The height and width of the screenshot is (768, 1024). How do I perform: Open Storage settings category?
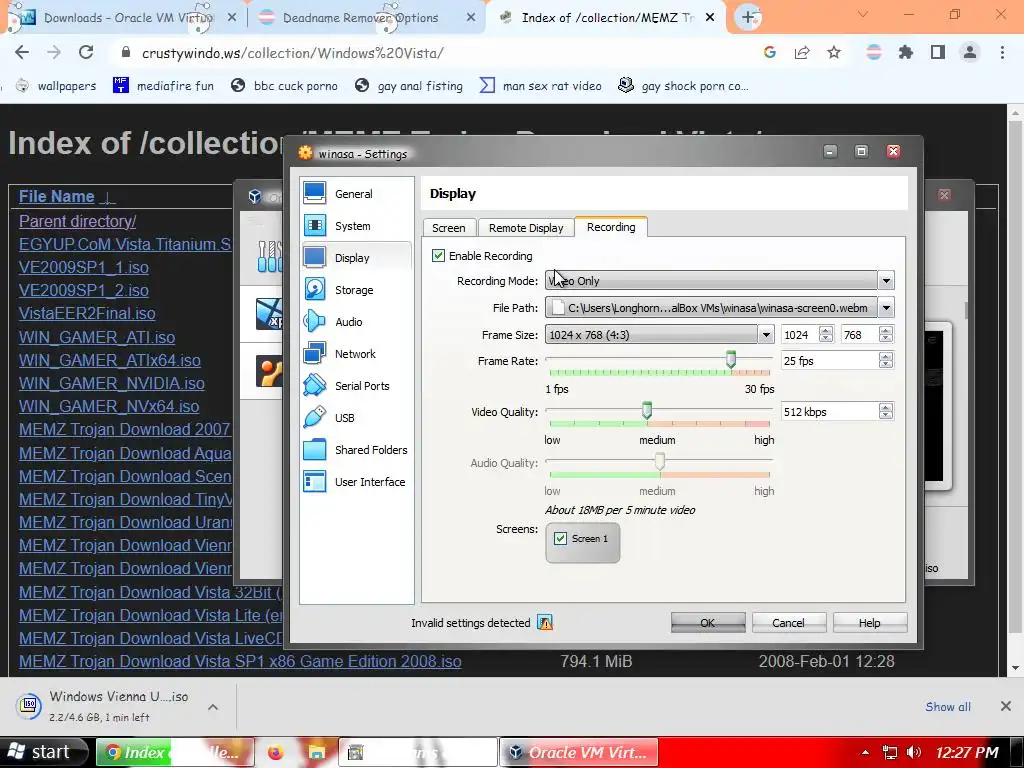[356, 290]
